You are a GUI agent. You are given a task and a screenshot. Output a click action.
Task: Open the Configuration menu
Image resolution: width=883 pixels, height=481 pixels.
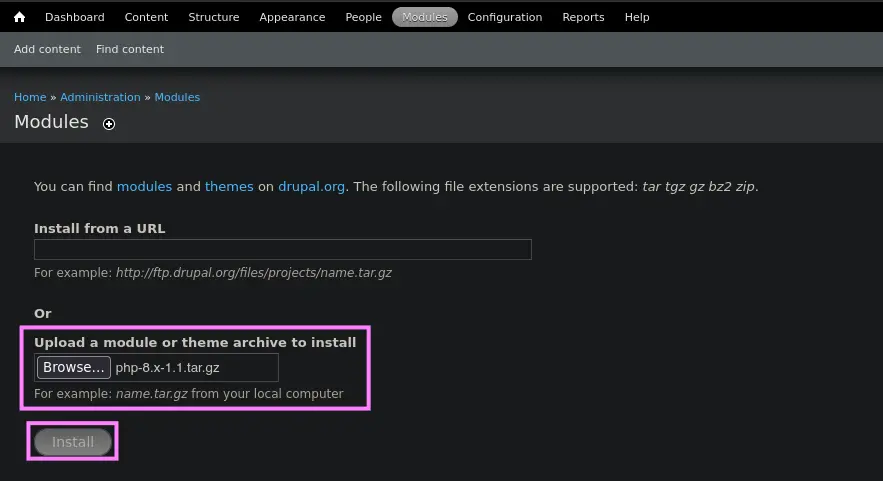pyautogui.click(x=505, y=17)
